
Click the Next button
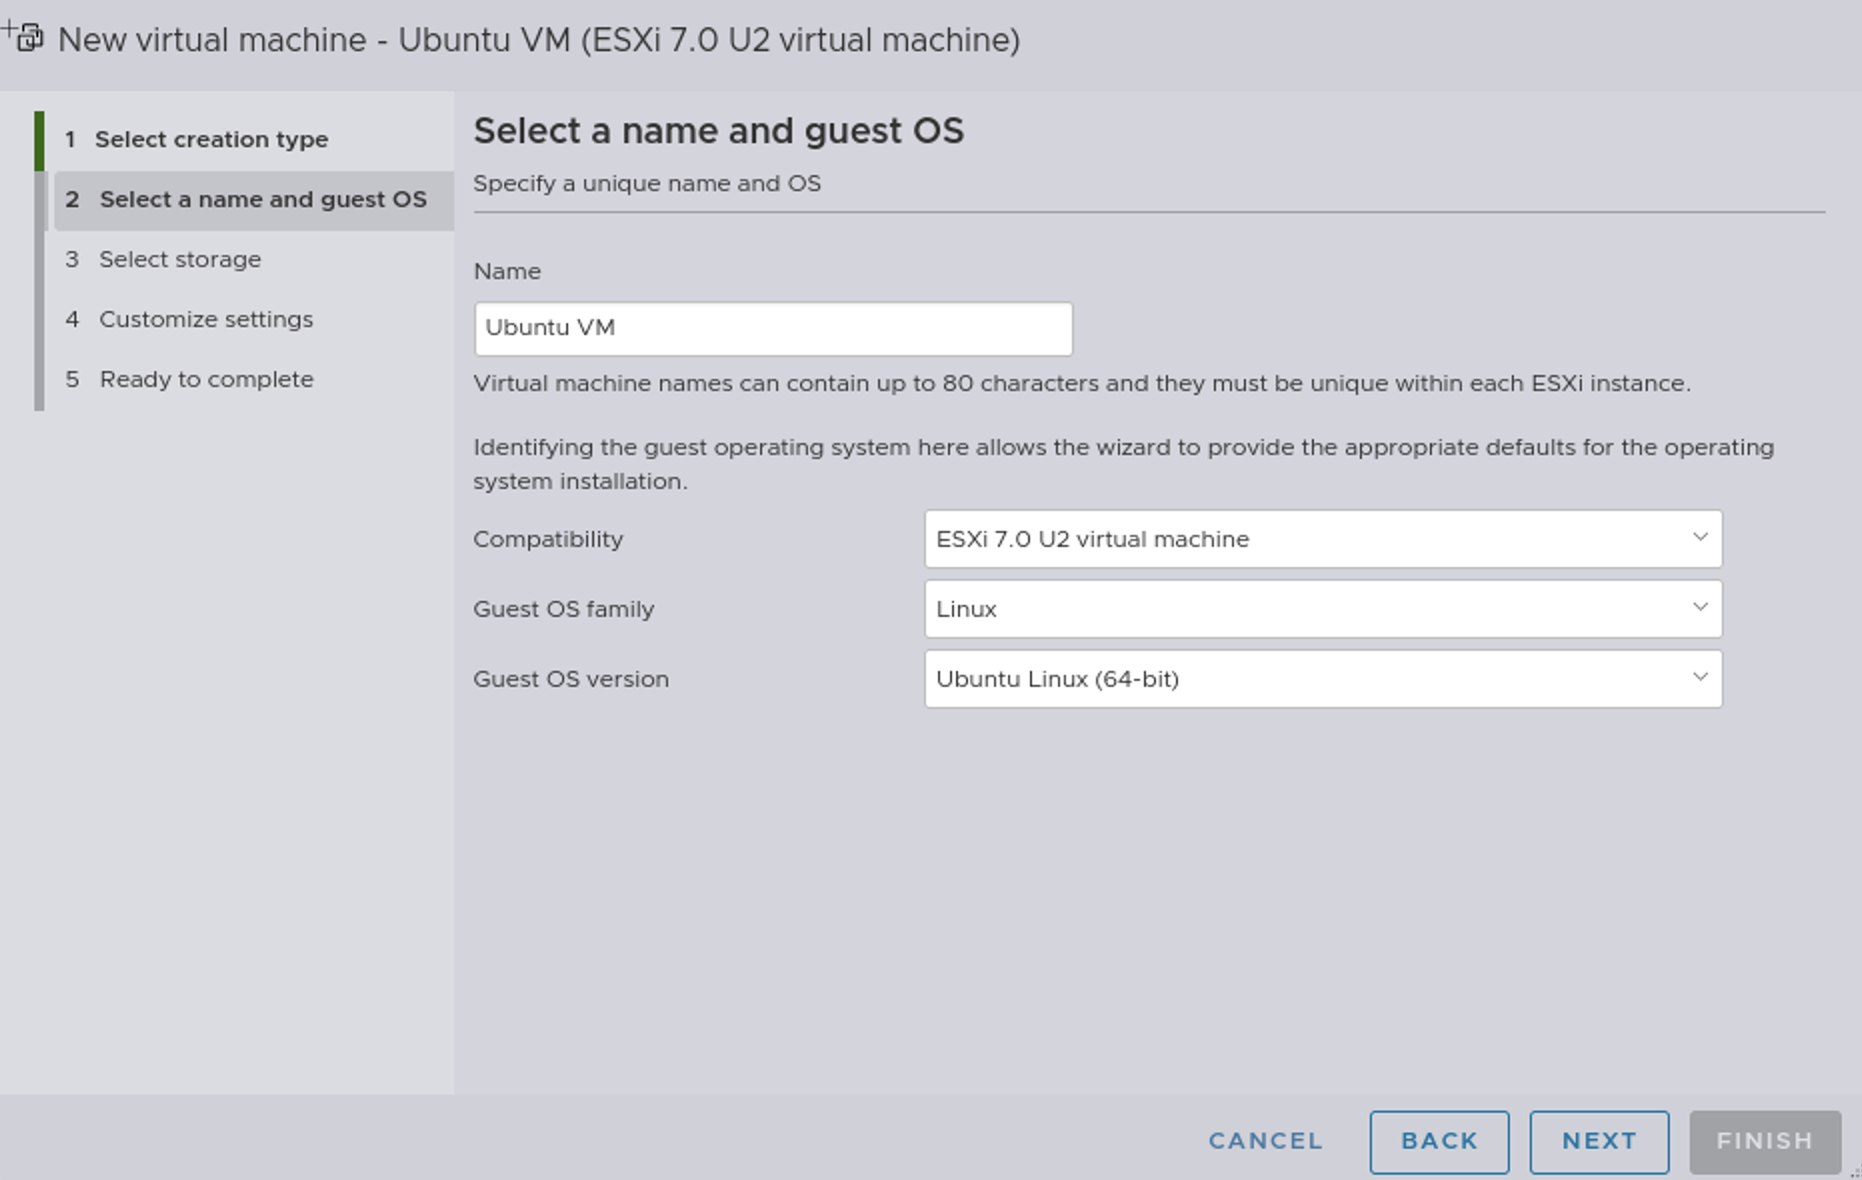pos(1598,1141)
